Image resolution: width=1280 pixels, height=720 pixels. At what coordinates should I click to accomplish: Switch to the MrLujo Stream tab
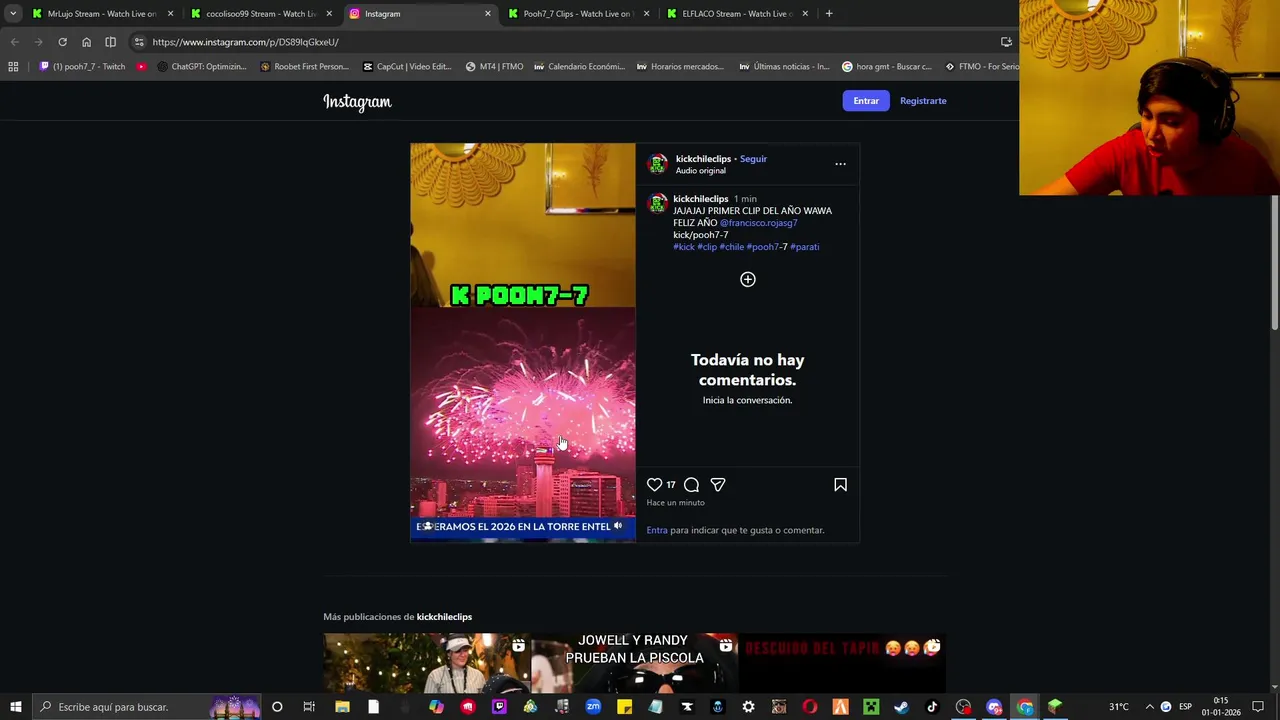point(102,14)
